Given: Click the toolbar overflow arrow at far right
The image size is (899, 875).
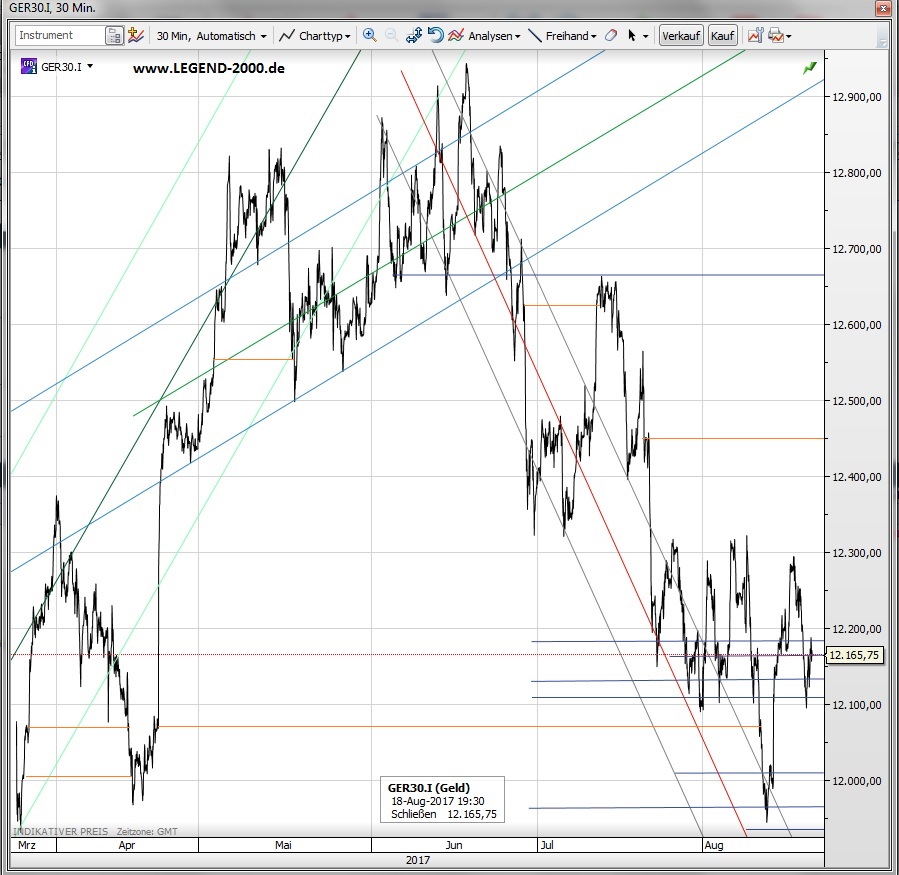Looking at the screenshot, I should (882, 40).
